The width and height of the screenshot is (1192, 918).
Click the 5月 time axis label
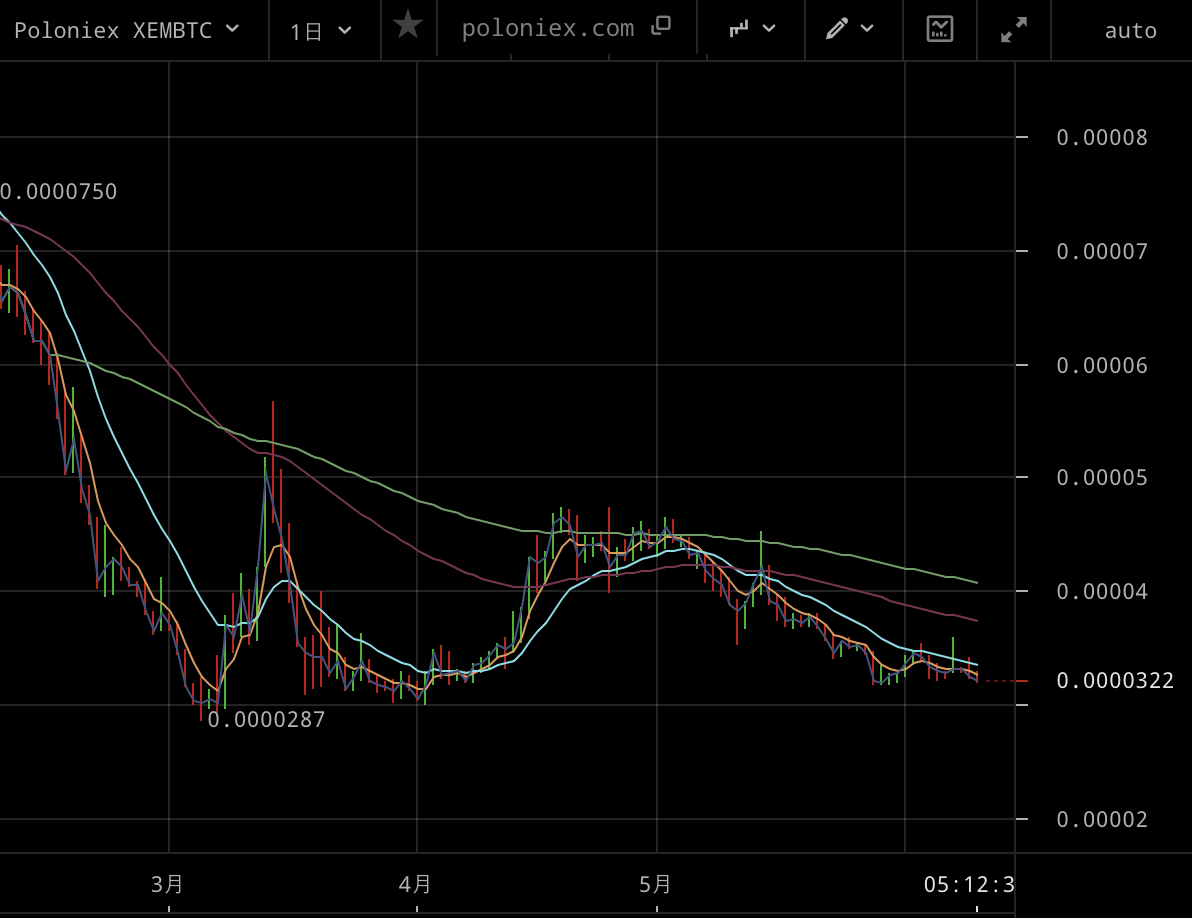click(x=655, y=884)
